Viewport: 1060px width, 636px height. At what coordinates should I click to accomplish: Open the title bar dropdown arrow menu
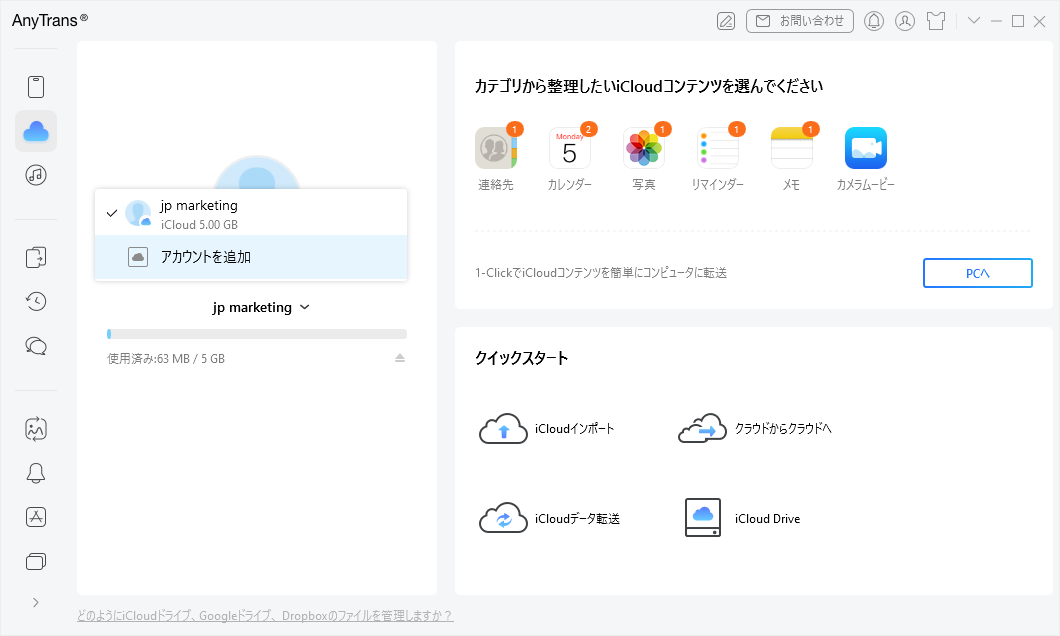pyautogui.click(x=974, y=21)
